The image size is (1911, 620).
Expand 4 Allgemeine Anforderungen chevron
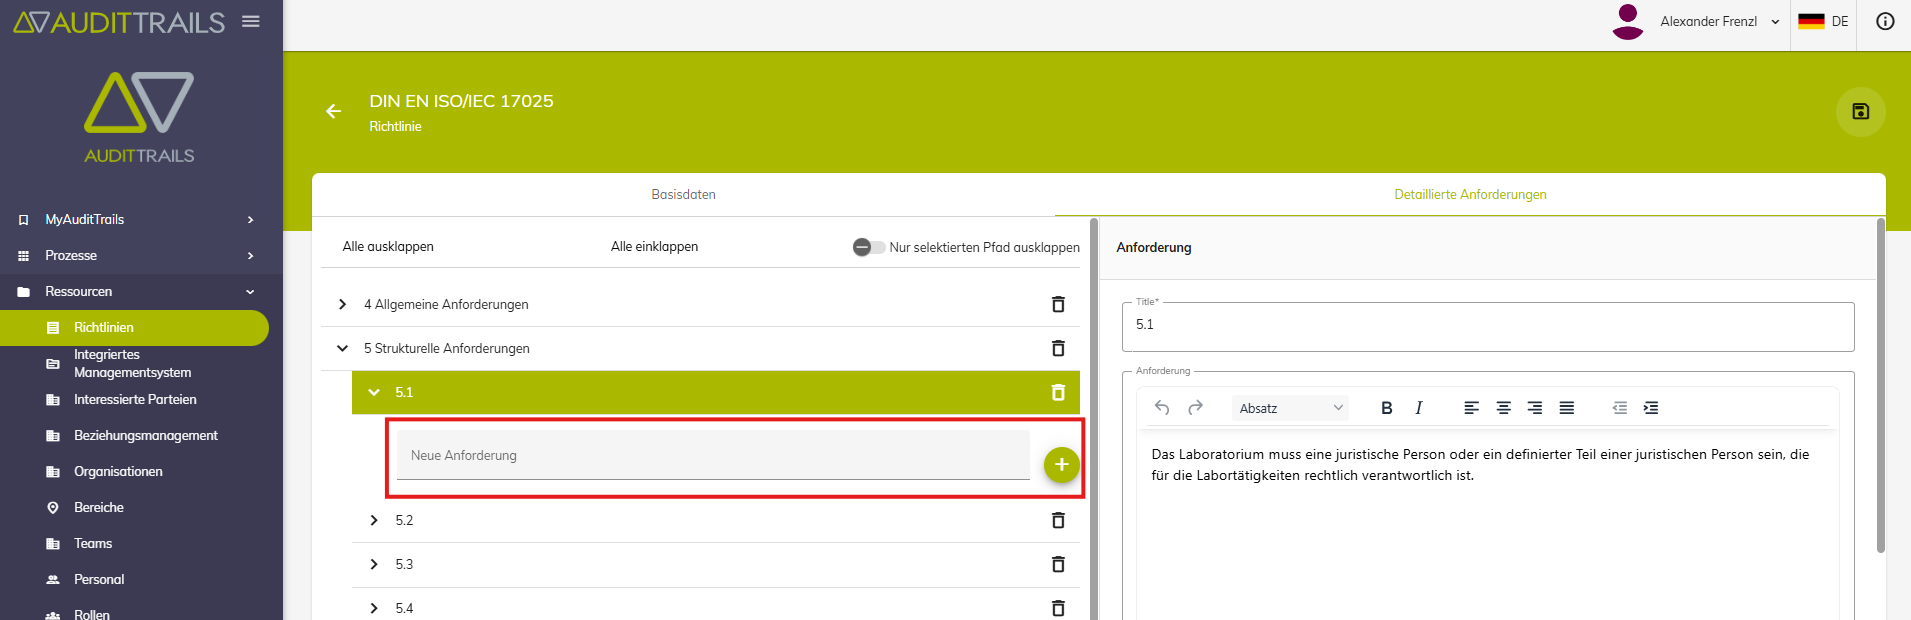click(x=343, y=304)
